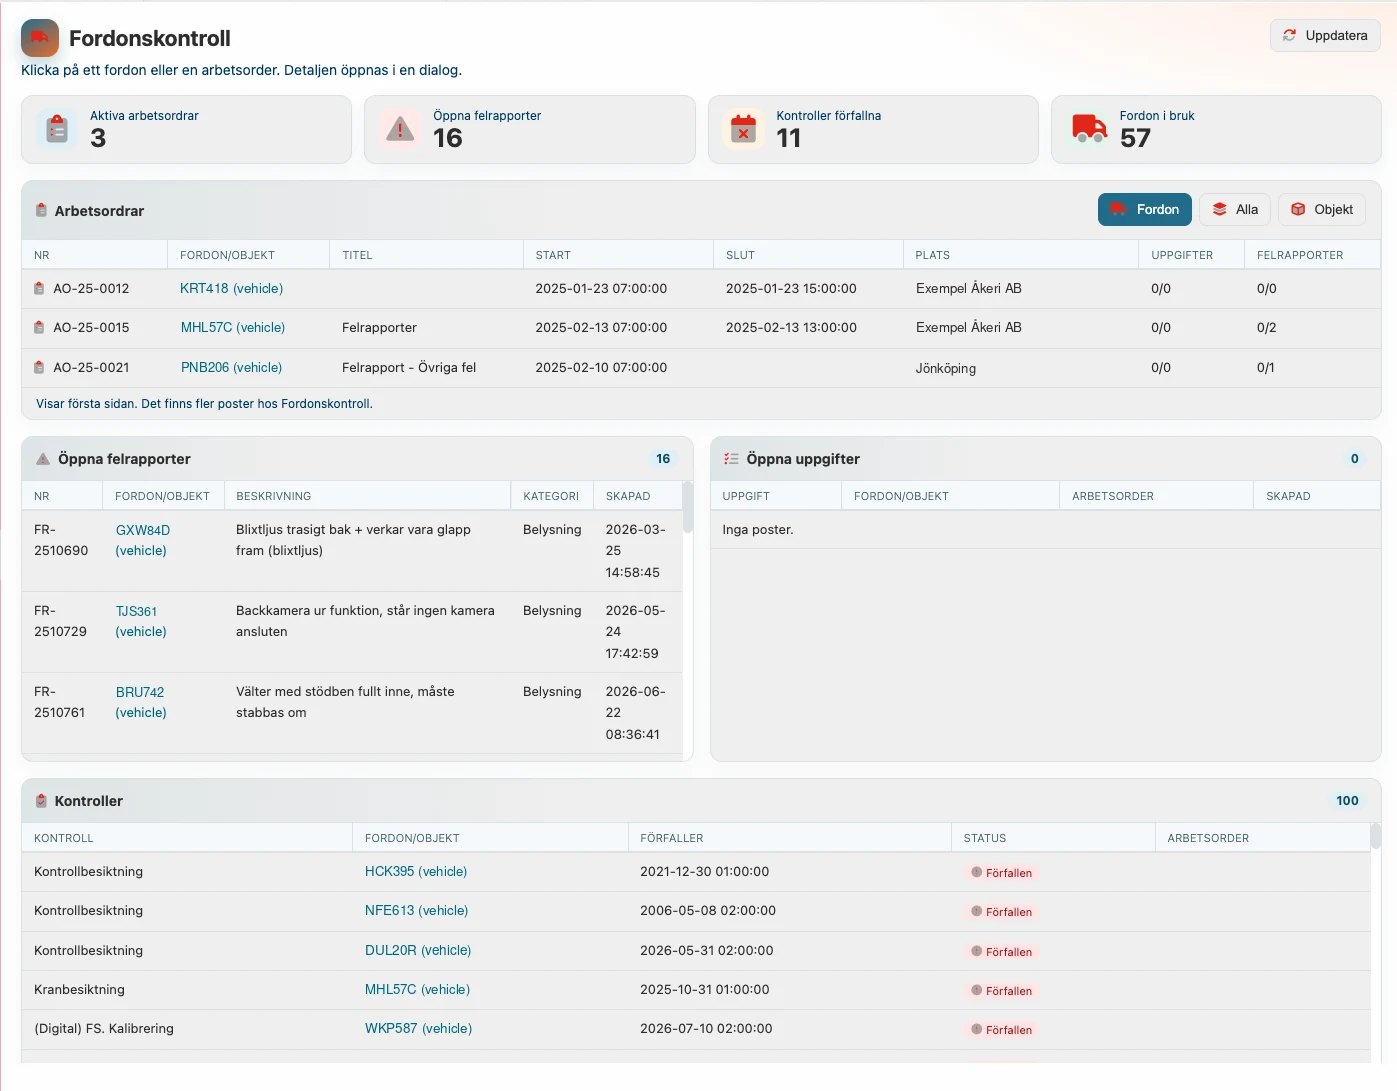Open vehicle MHL57C in the Kranbesiktning row

[417, 990]
